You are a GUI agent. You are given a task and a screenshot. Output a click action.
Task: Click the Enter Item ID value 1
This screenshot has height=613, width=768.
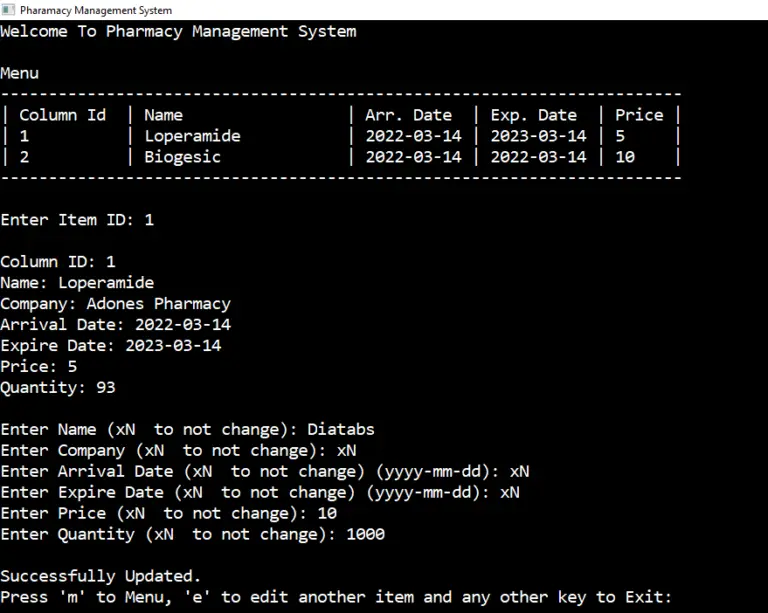149,220
